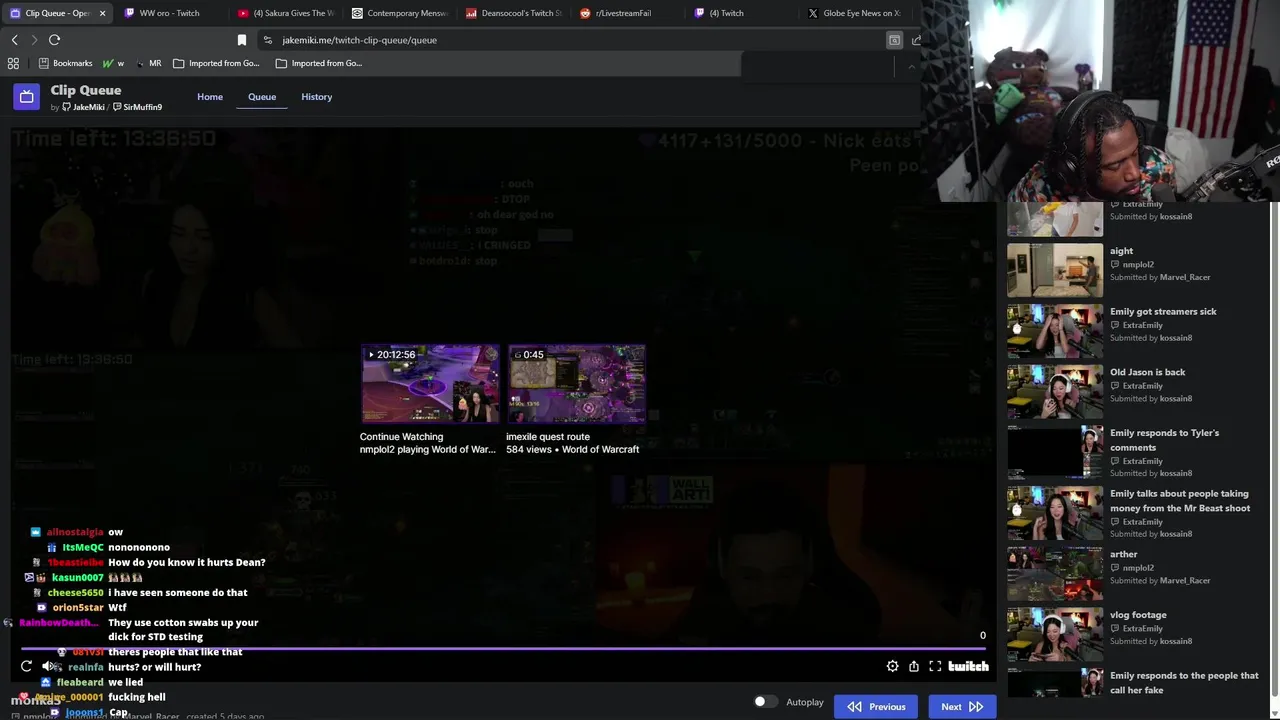
Task: Click the queue list scrollbar
Action: 1275,450
